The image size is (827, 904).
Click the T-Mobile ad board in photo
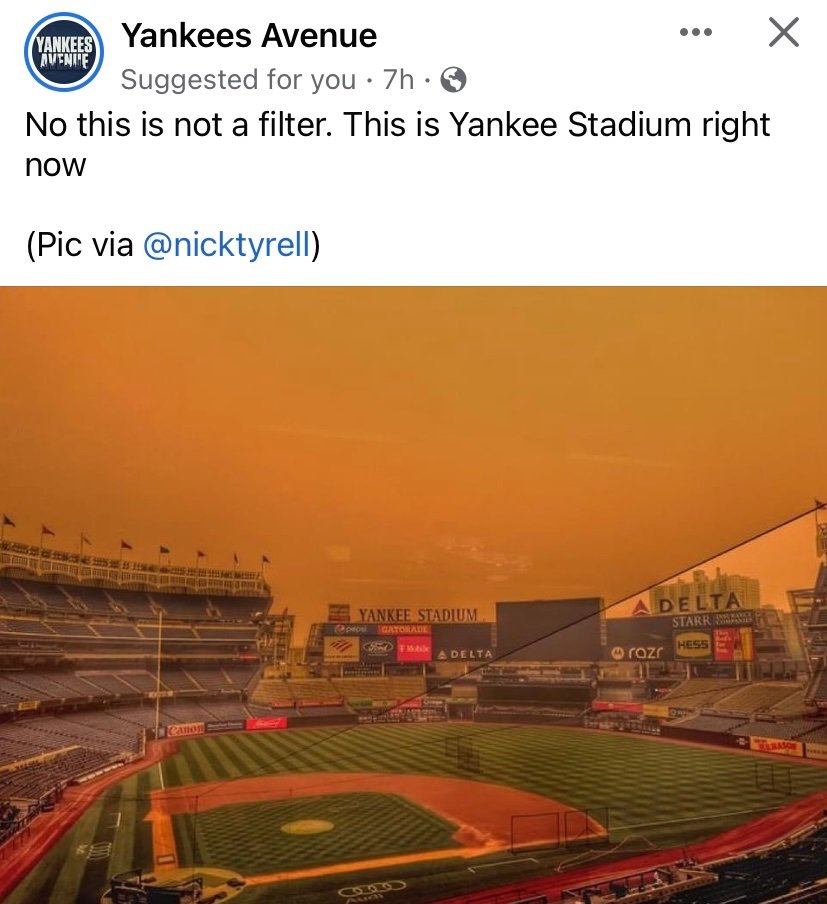click(413, 648)
